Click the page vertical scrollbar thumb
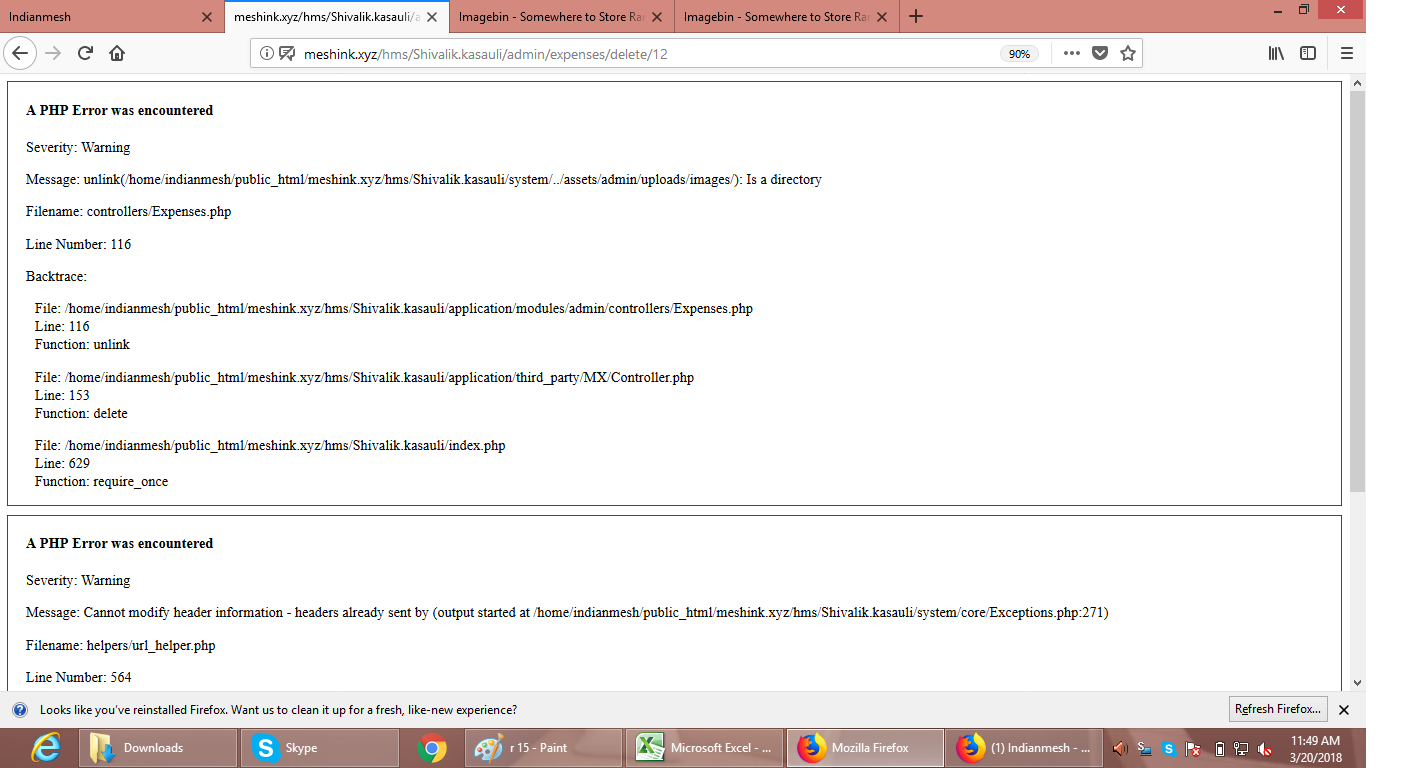The width and height of the screenshot is (1410, 768). coord(1357,290)
